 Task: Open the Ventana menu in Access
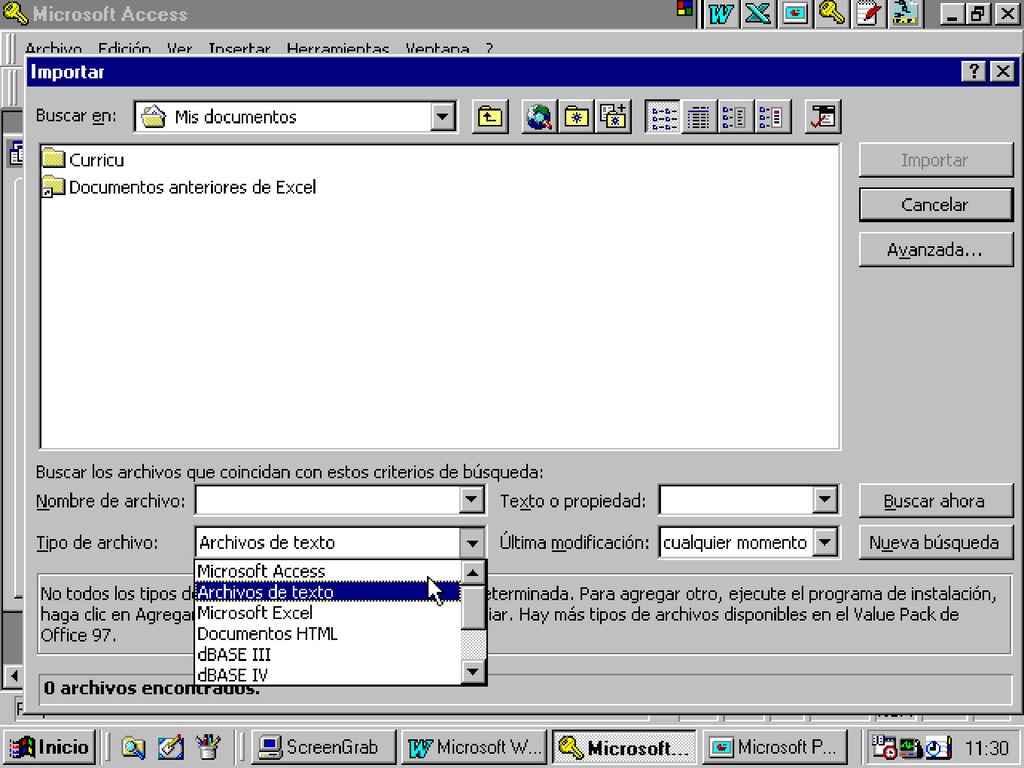[x=437, y=48]
